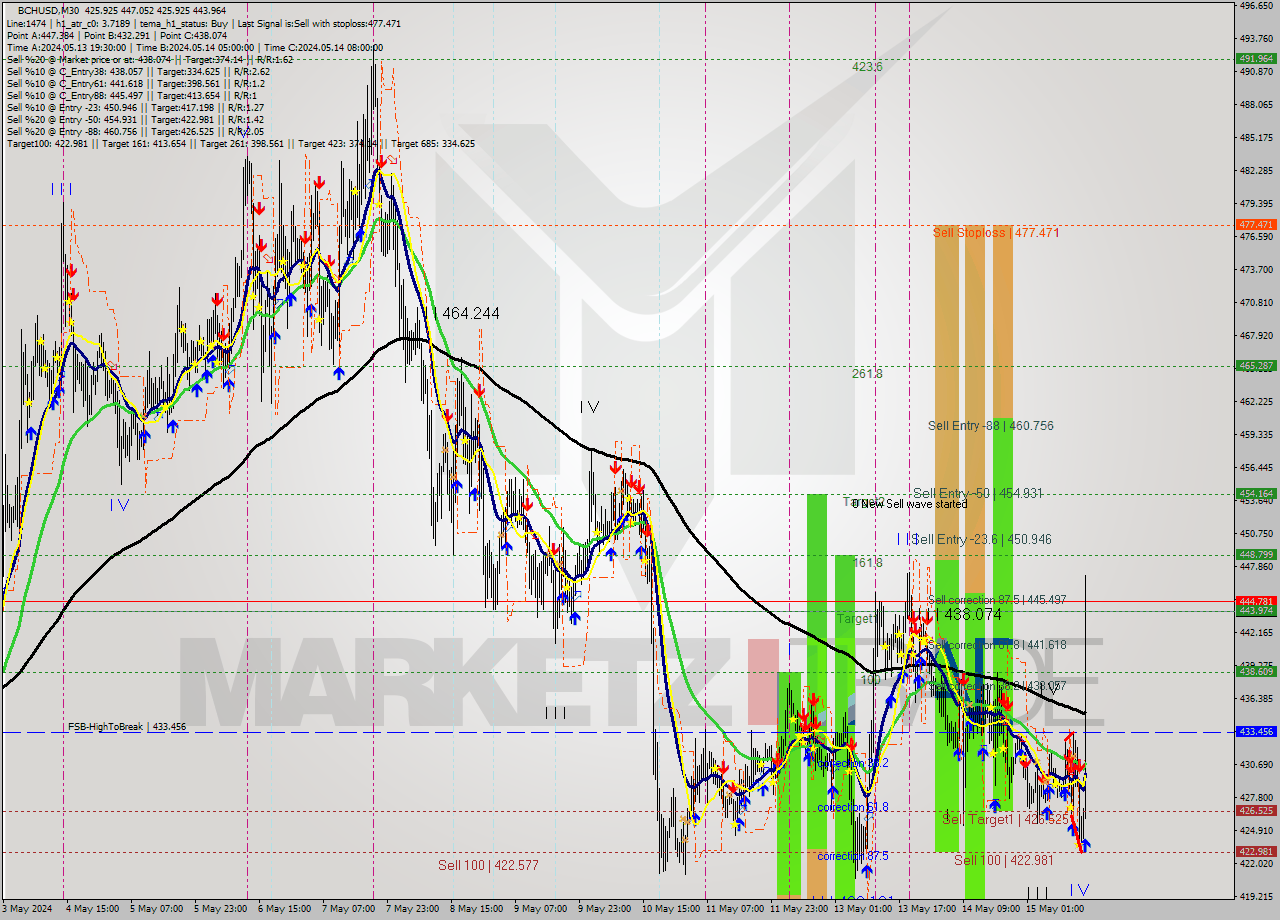The height and width of the screenshot is (920, 1280).
Task: Select the 'Sell %10 @ Entry -23: 450.946' line
Action: 135,107
